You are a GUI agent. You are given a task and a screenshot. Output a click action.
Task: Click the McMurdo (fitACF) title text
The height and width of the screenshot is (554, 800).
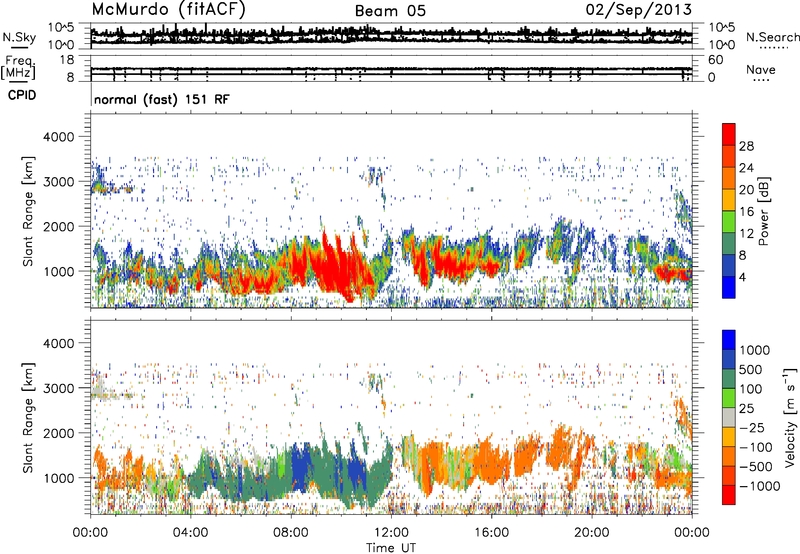168,9
